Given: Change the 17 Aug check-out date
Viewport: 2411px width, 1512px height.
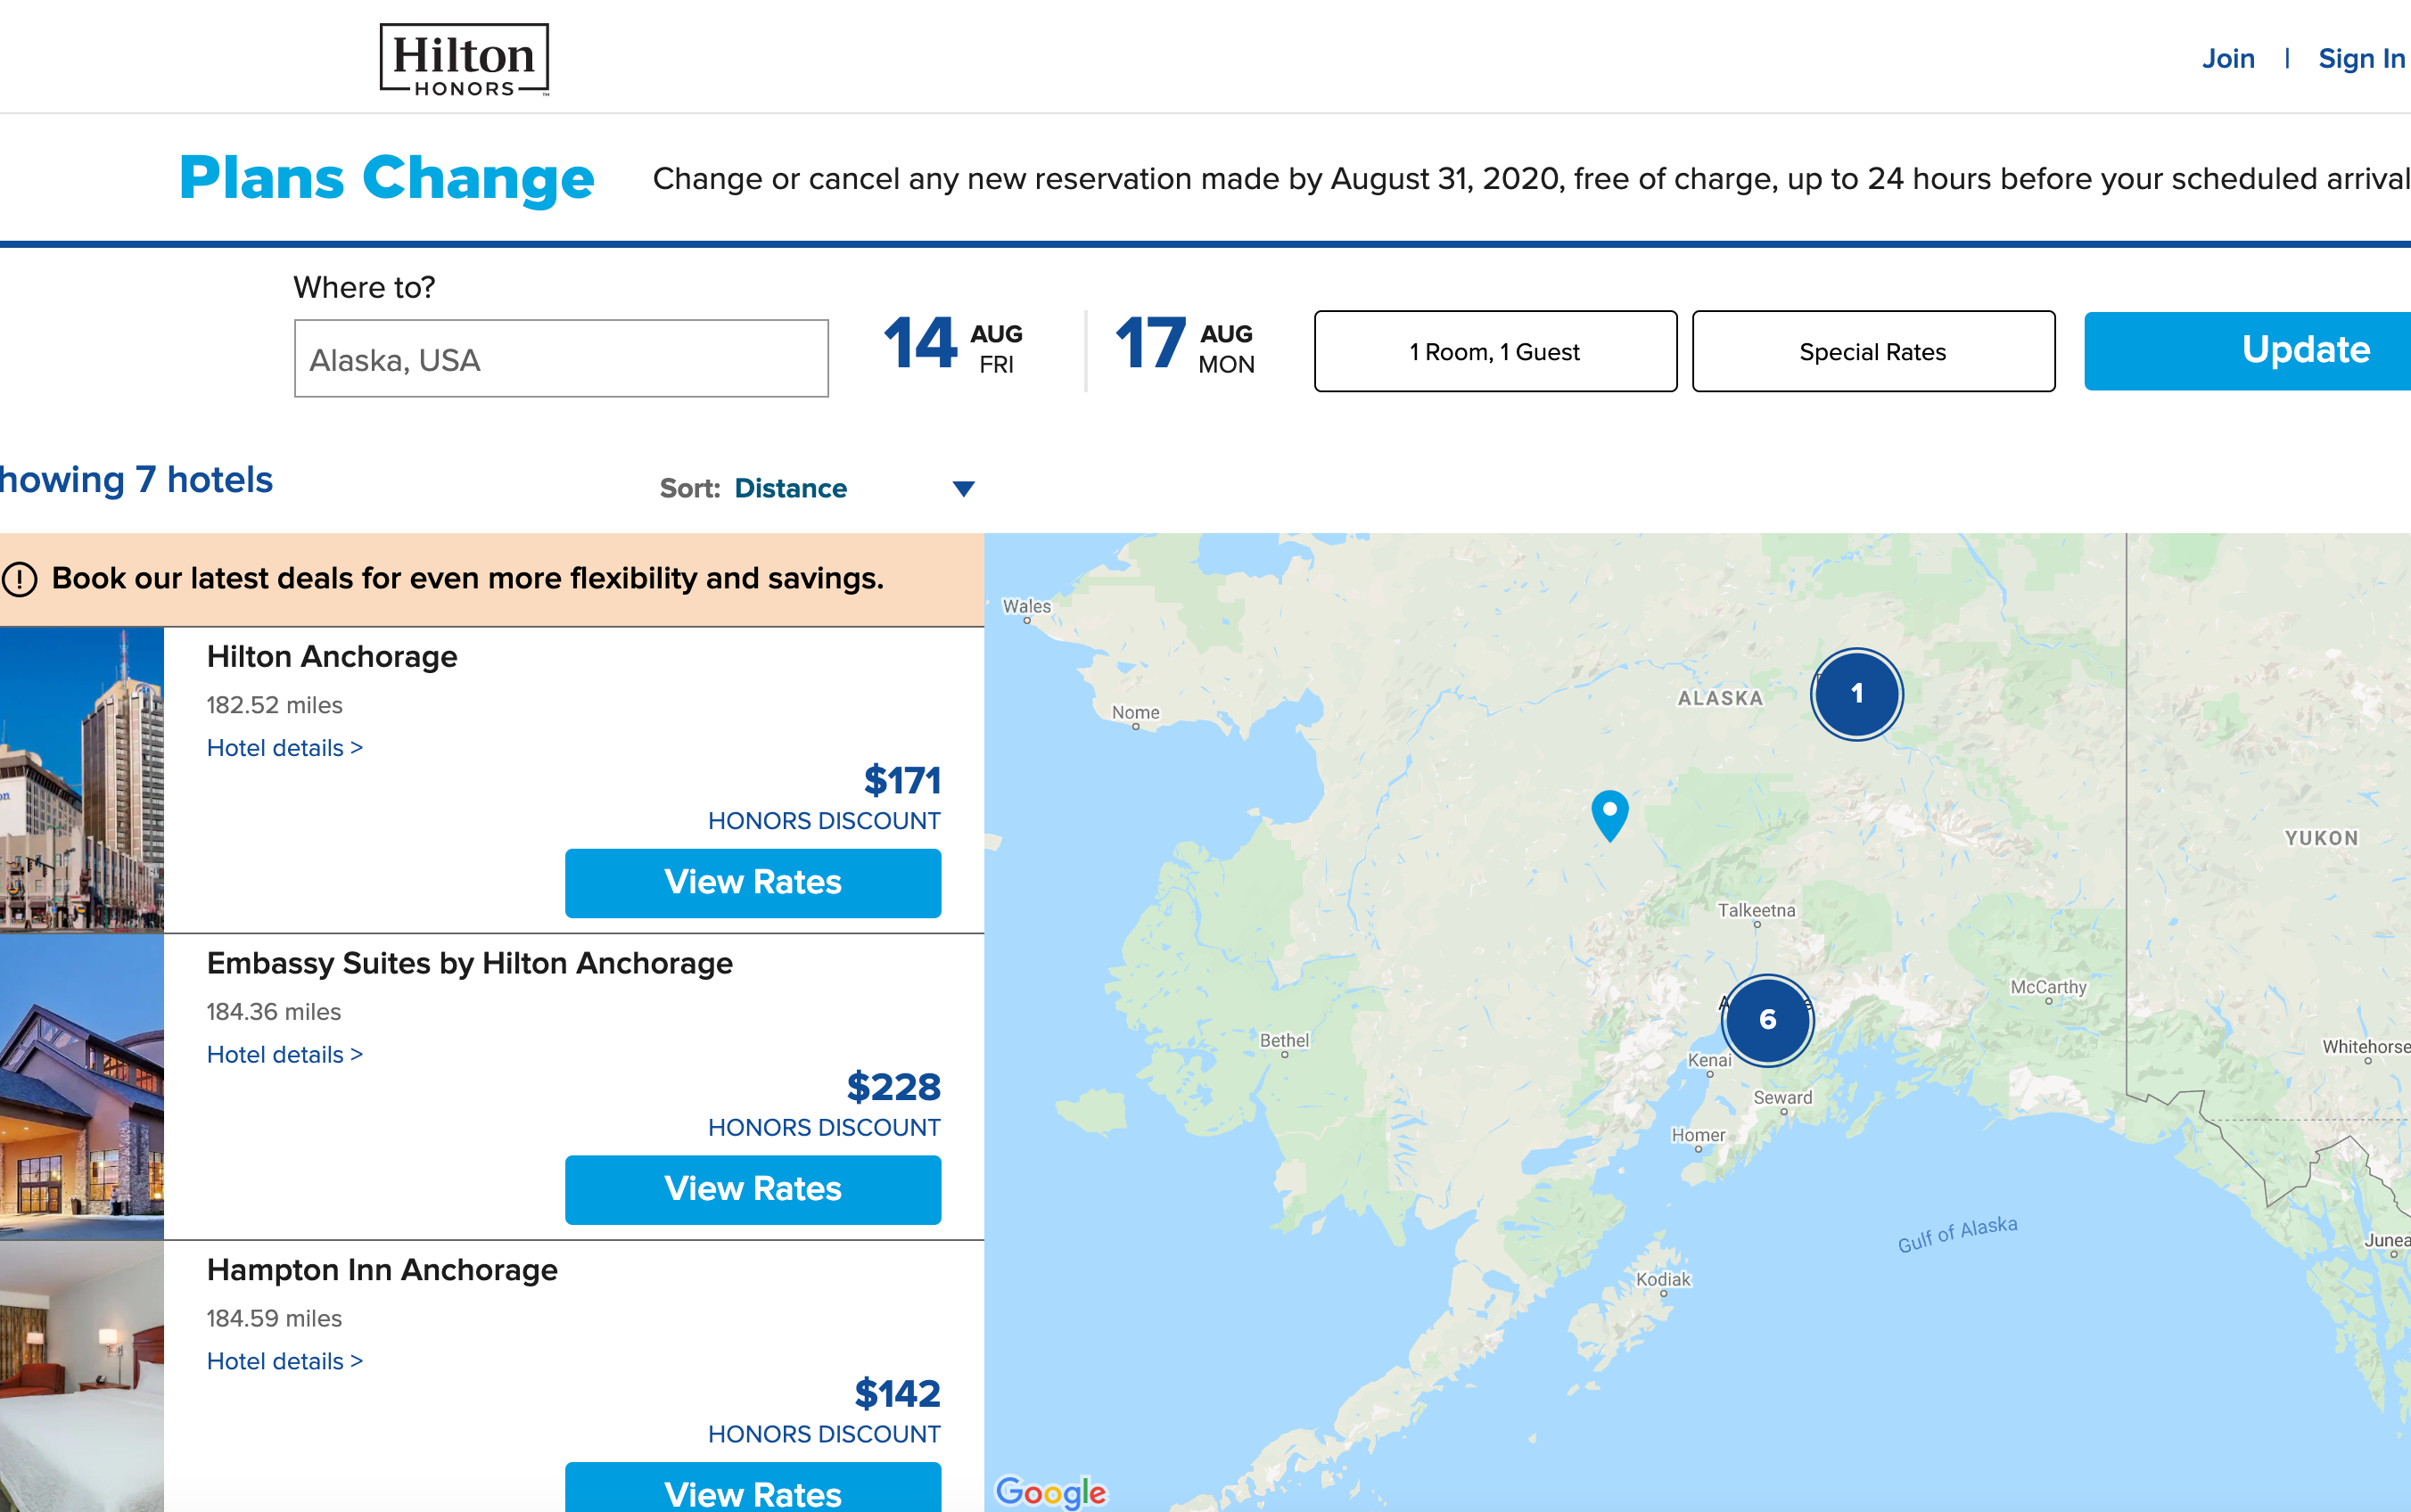Looking at the screenshot, I should coord(1184,346).
